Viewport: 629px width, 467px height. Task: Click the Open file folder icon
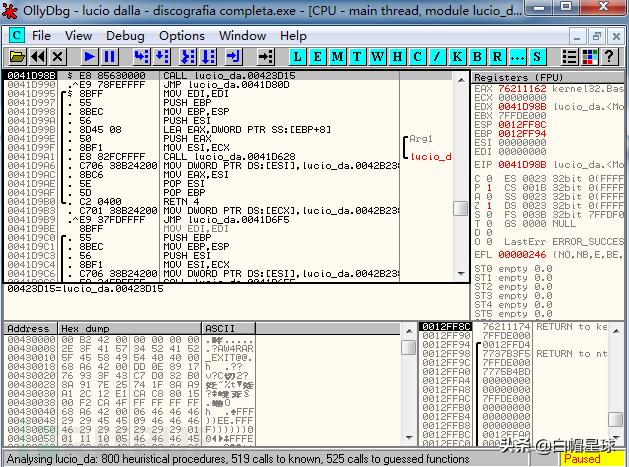tap(17, 57)
